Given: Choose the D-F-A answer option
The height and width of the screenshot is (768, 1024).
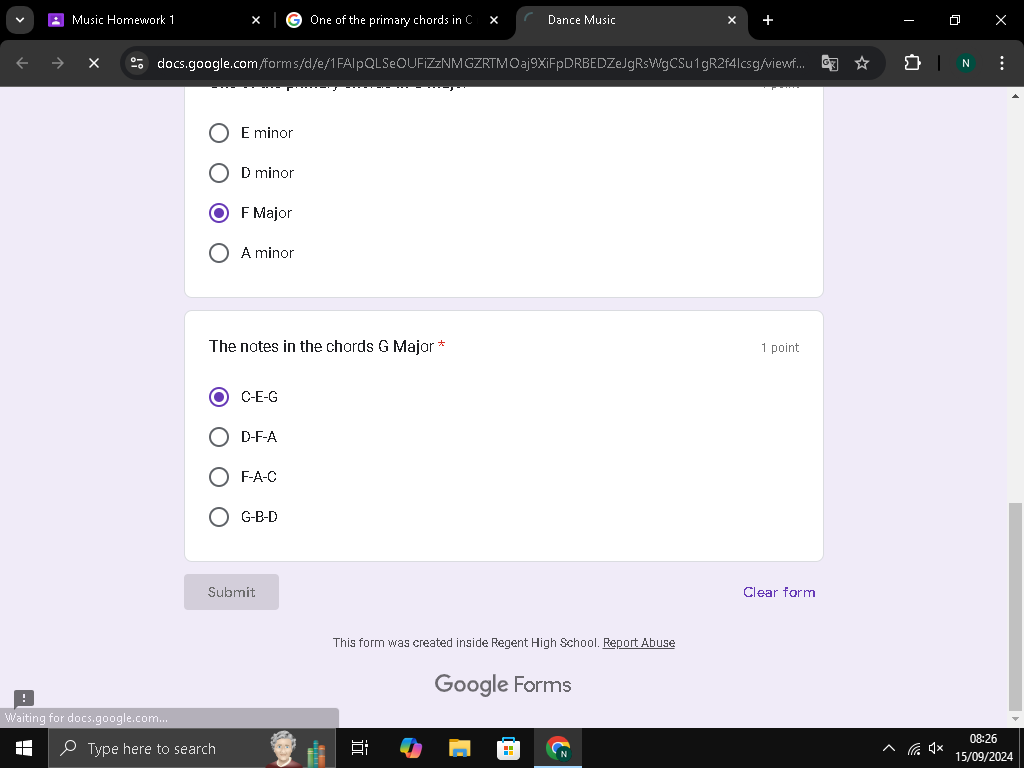Looking at the screenshot, I should [x=219, y=437].
